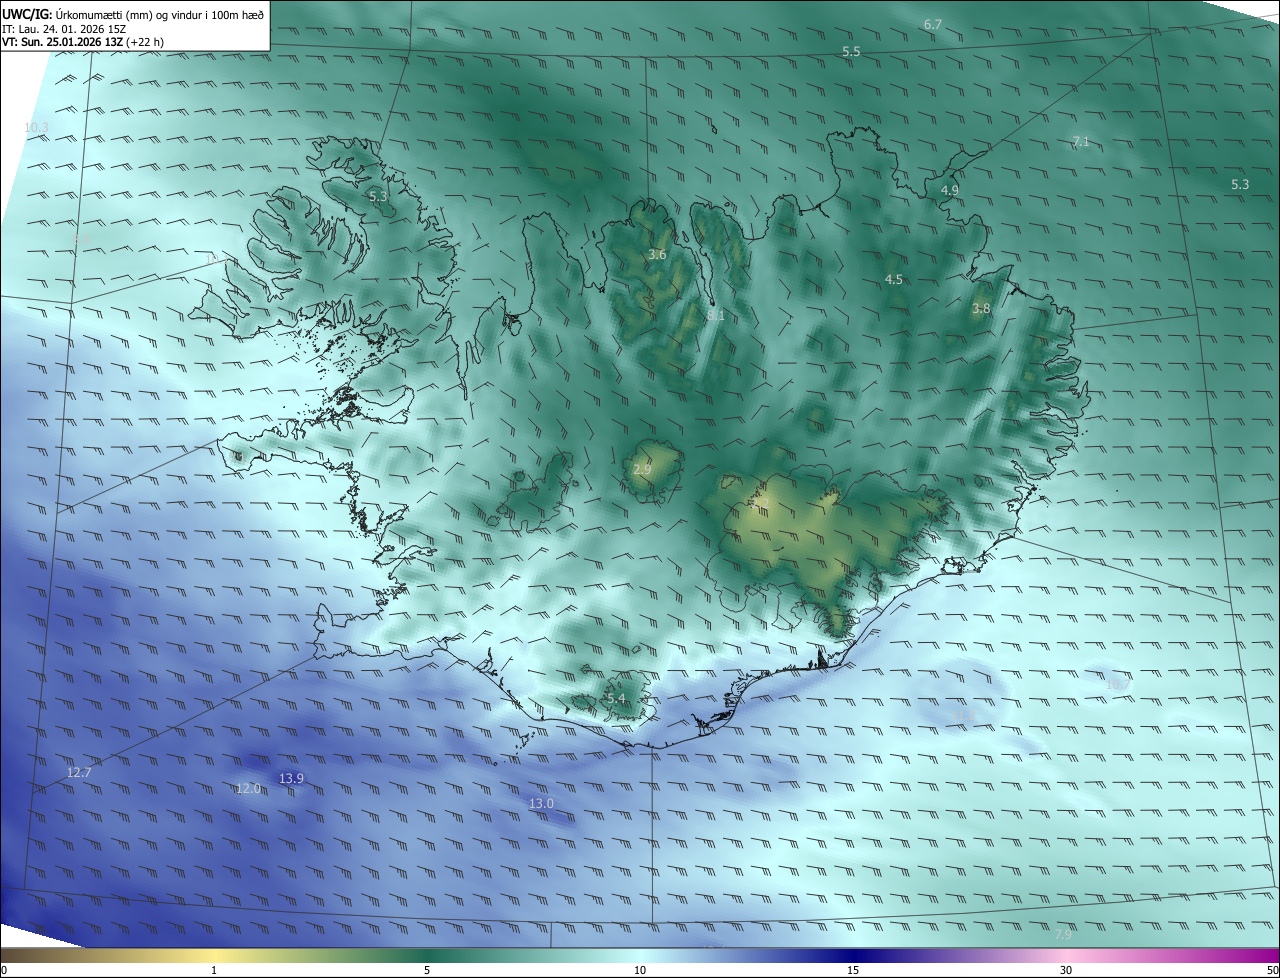Click the "13.9" value label

[x=291, y=778]
